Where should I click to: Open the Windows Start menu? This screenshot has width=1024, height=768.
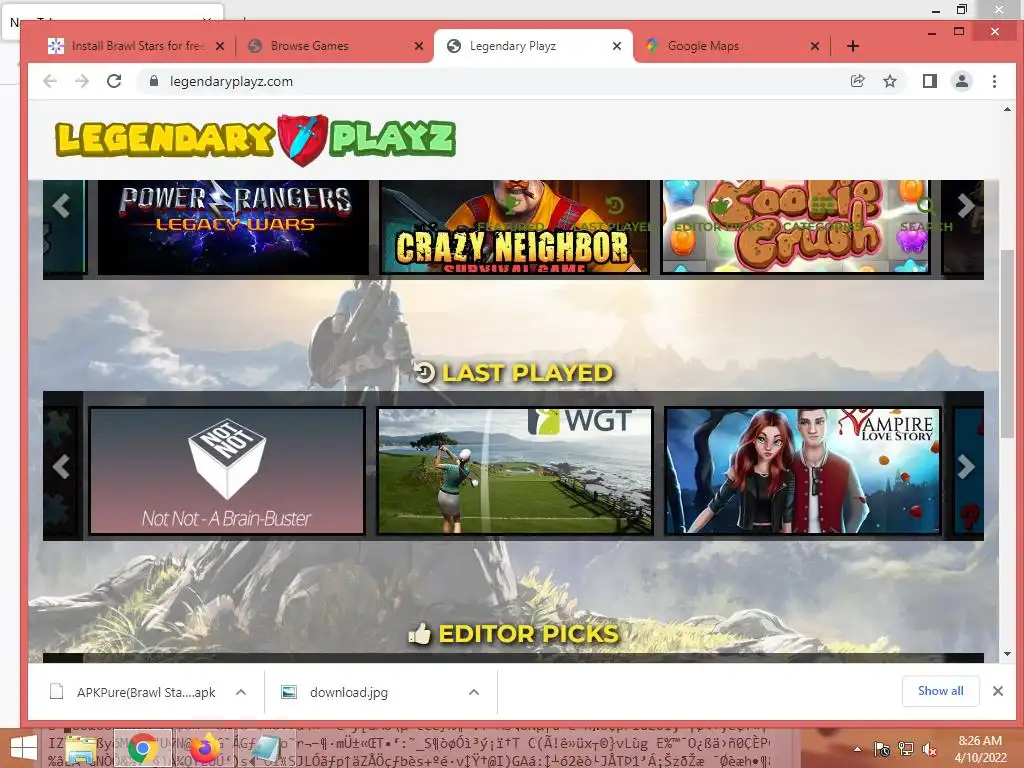click(x=22, y=749)
